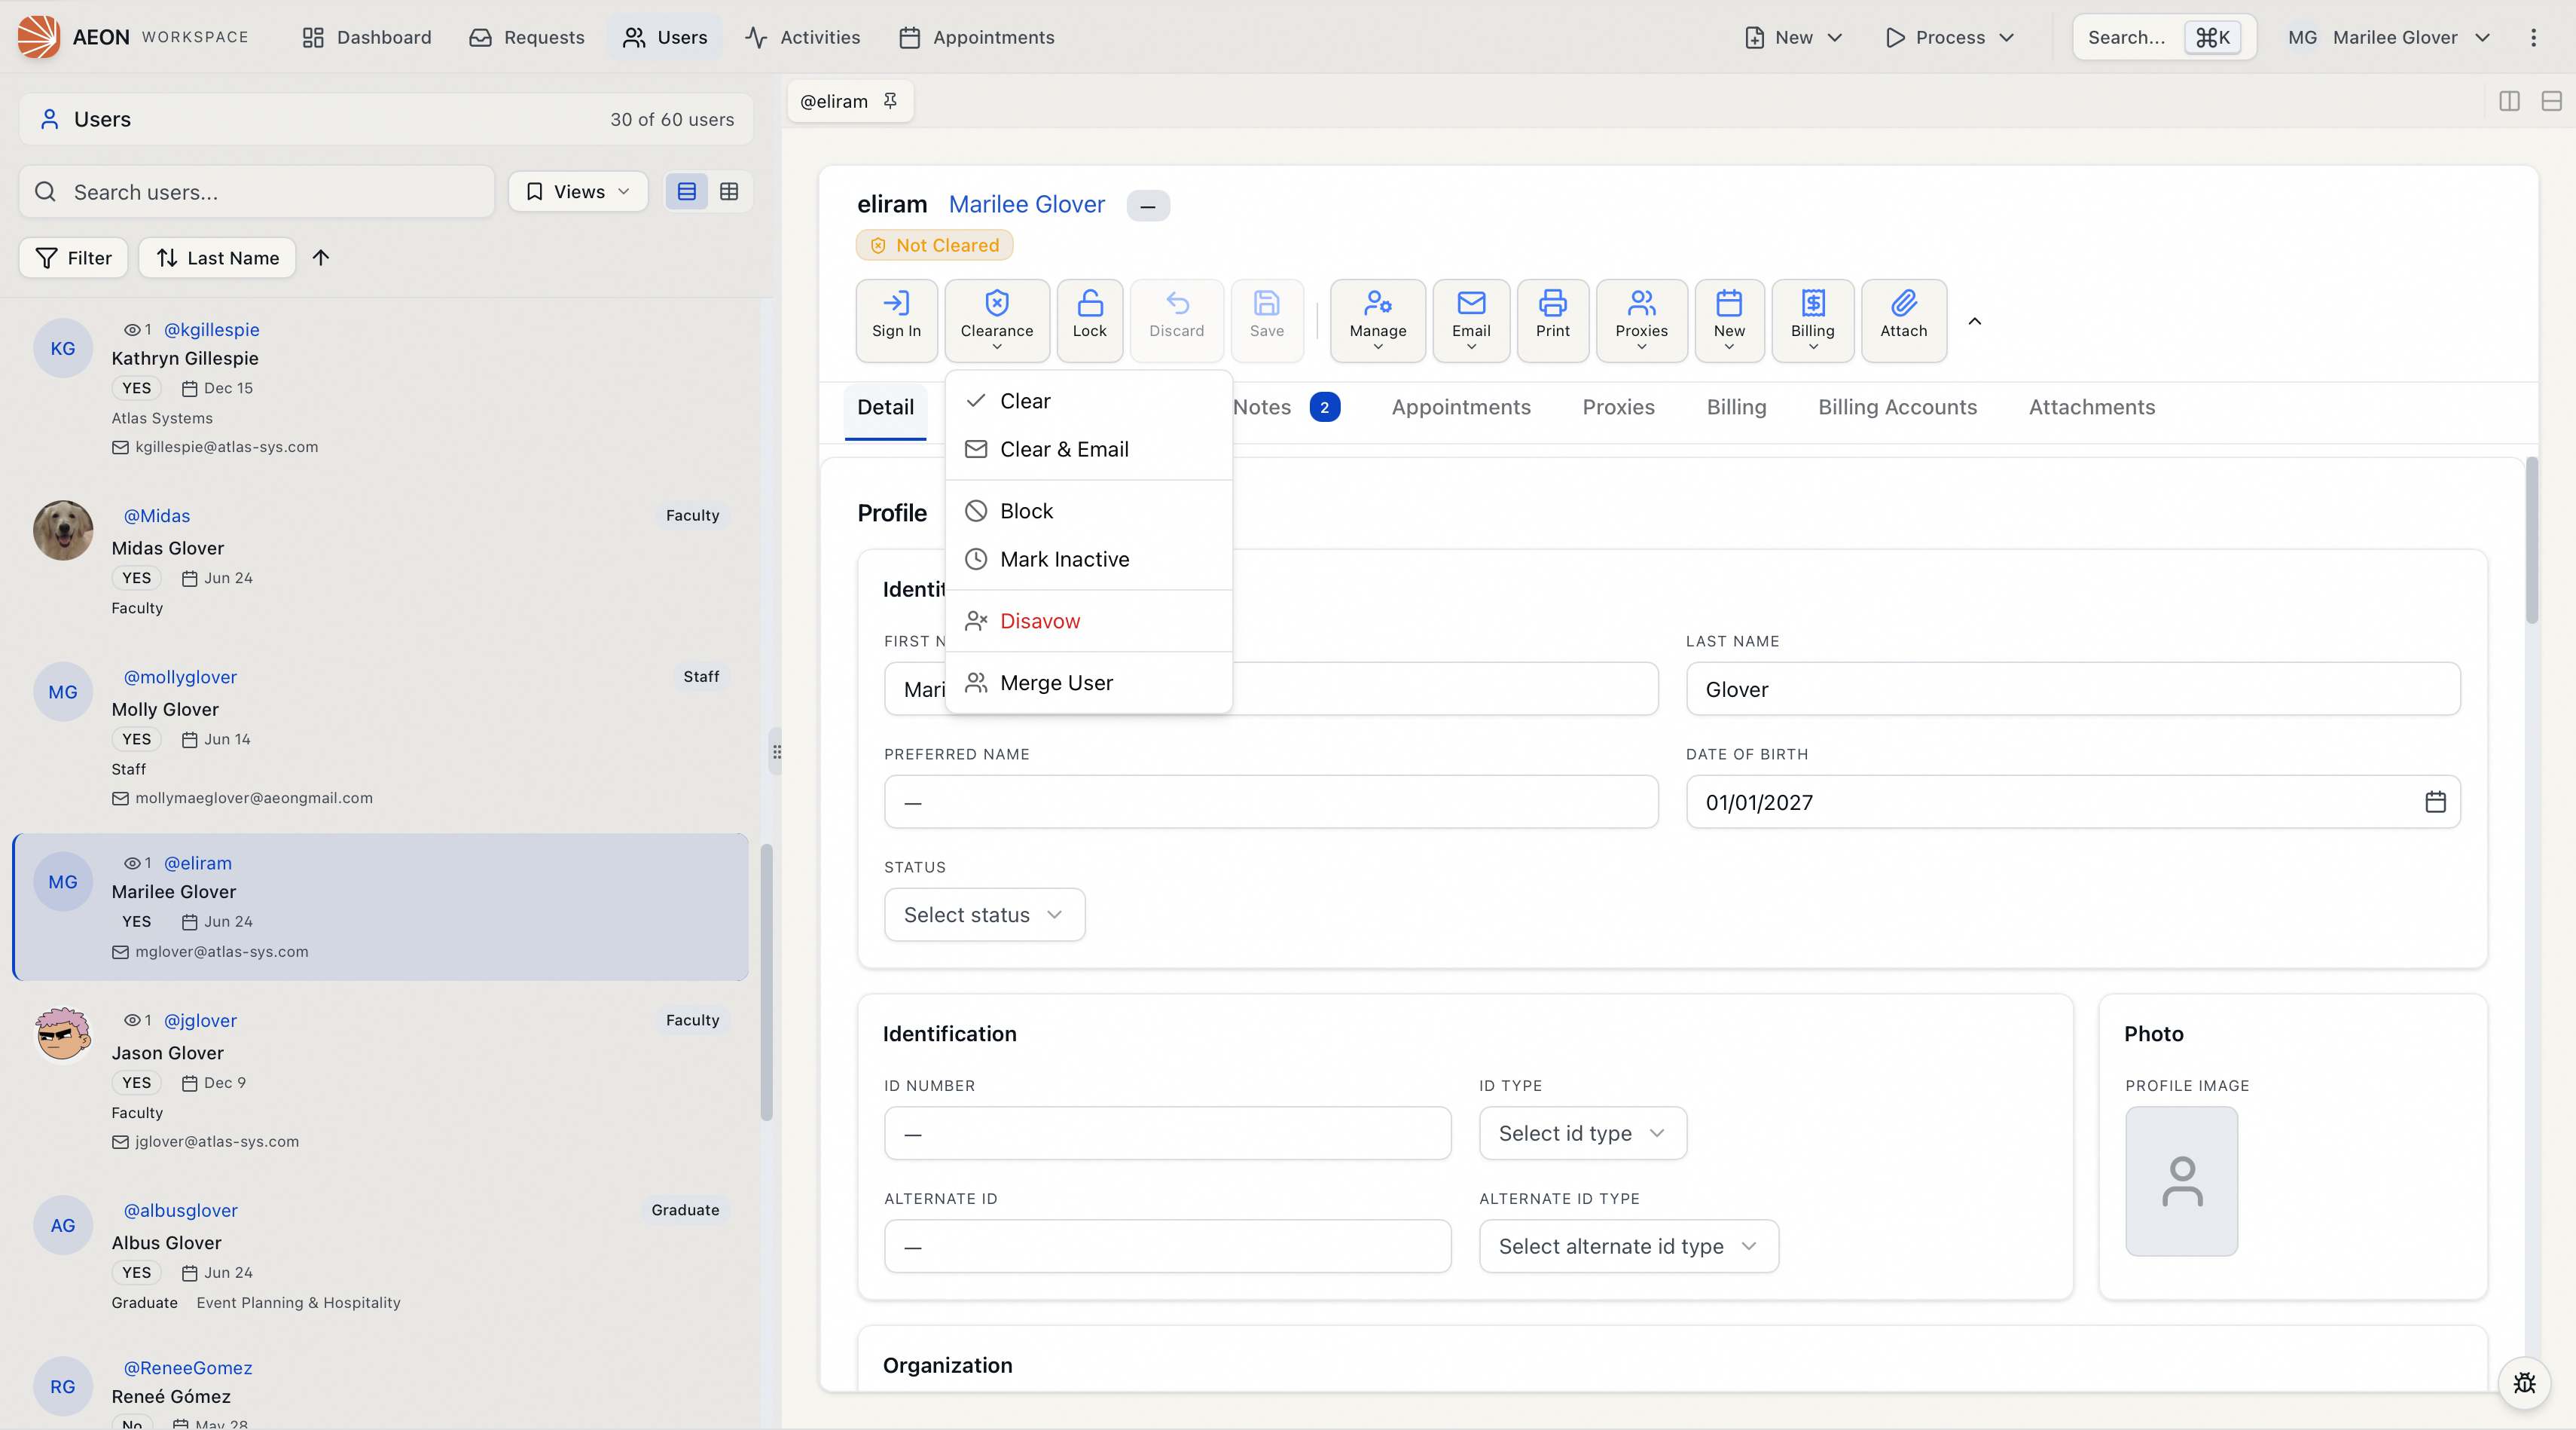This screenshot has height=1430, width=2576.
Task: Choose Mark Inactive menu item
Action: [1088, 559]
